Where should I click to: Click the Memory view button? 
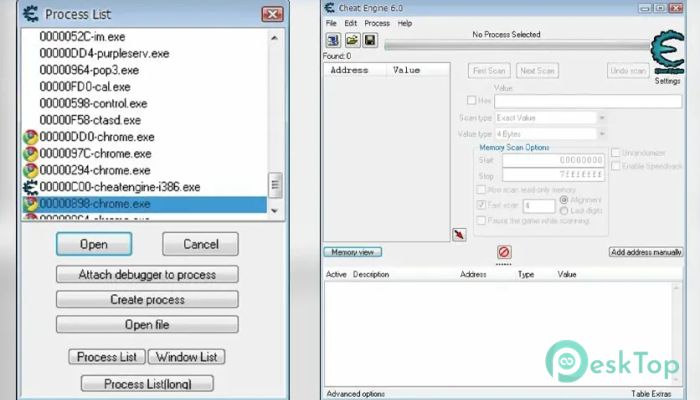click(x=353, y=252)
